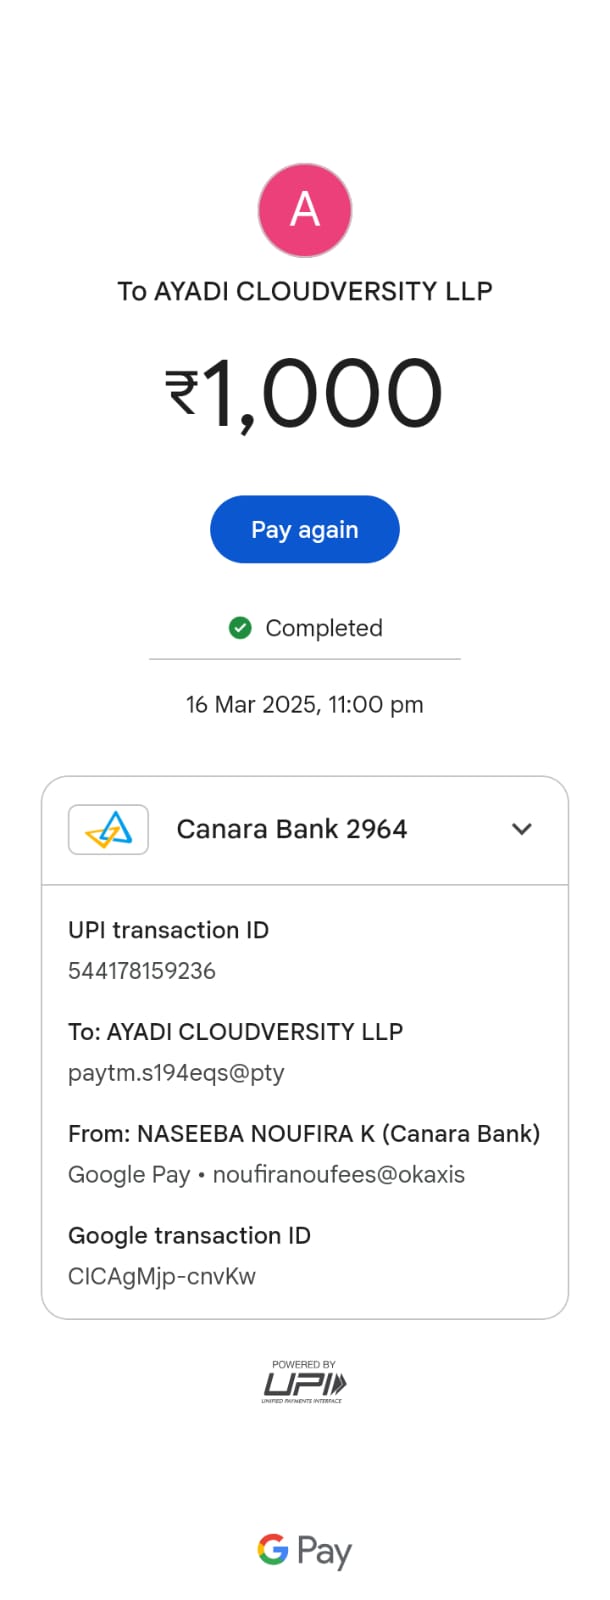Click the UPI transaction ID label
The height and width of the screenshot is (1600, 610).
point(168,930)
